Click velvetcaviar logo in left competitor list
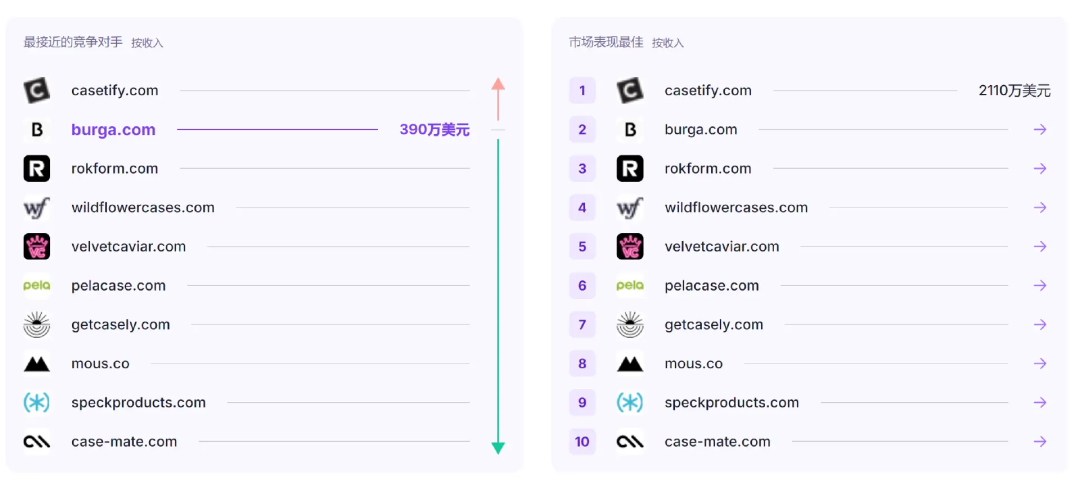 37,247
